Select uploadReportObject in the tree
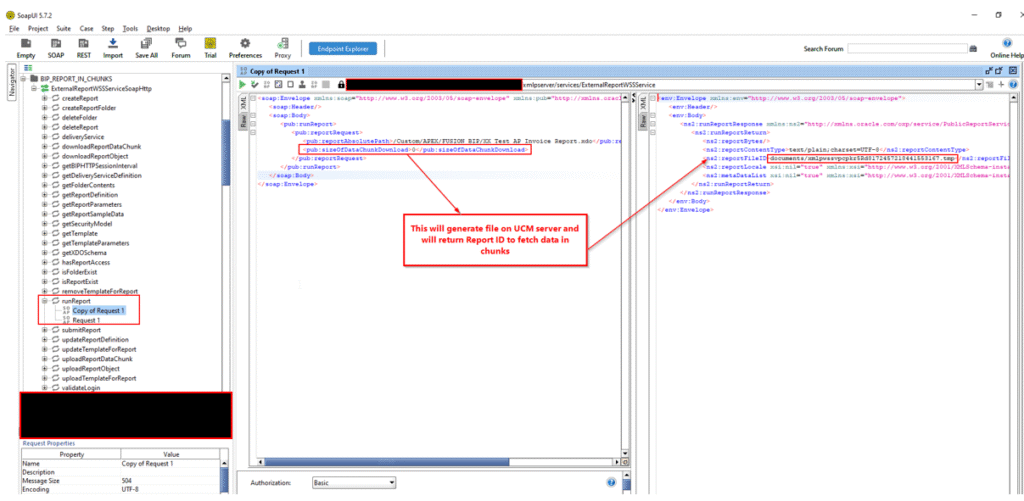 pos(91,368)
